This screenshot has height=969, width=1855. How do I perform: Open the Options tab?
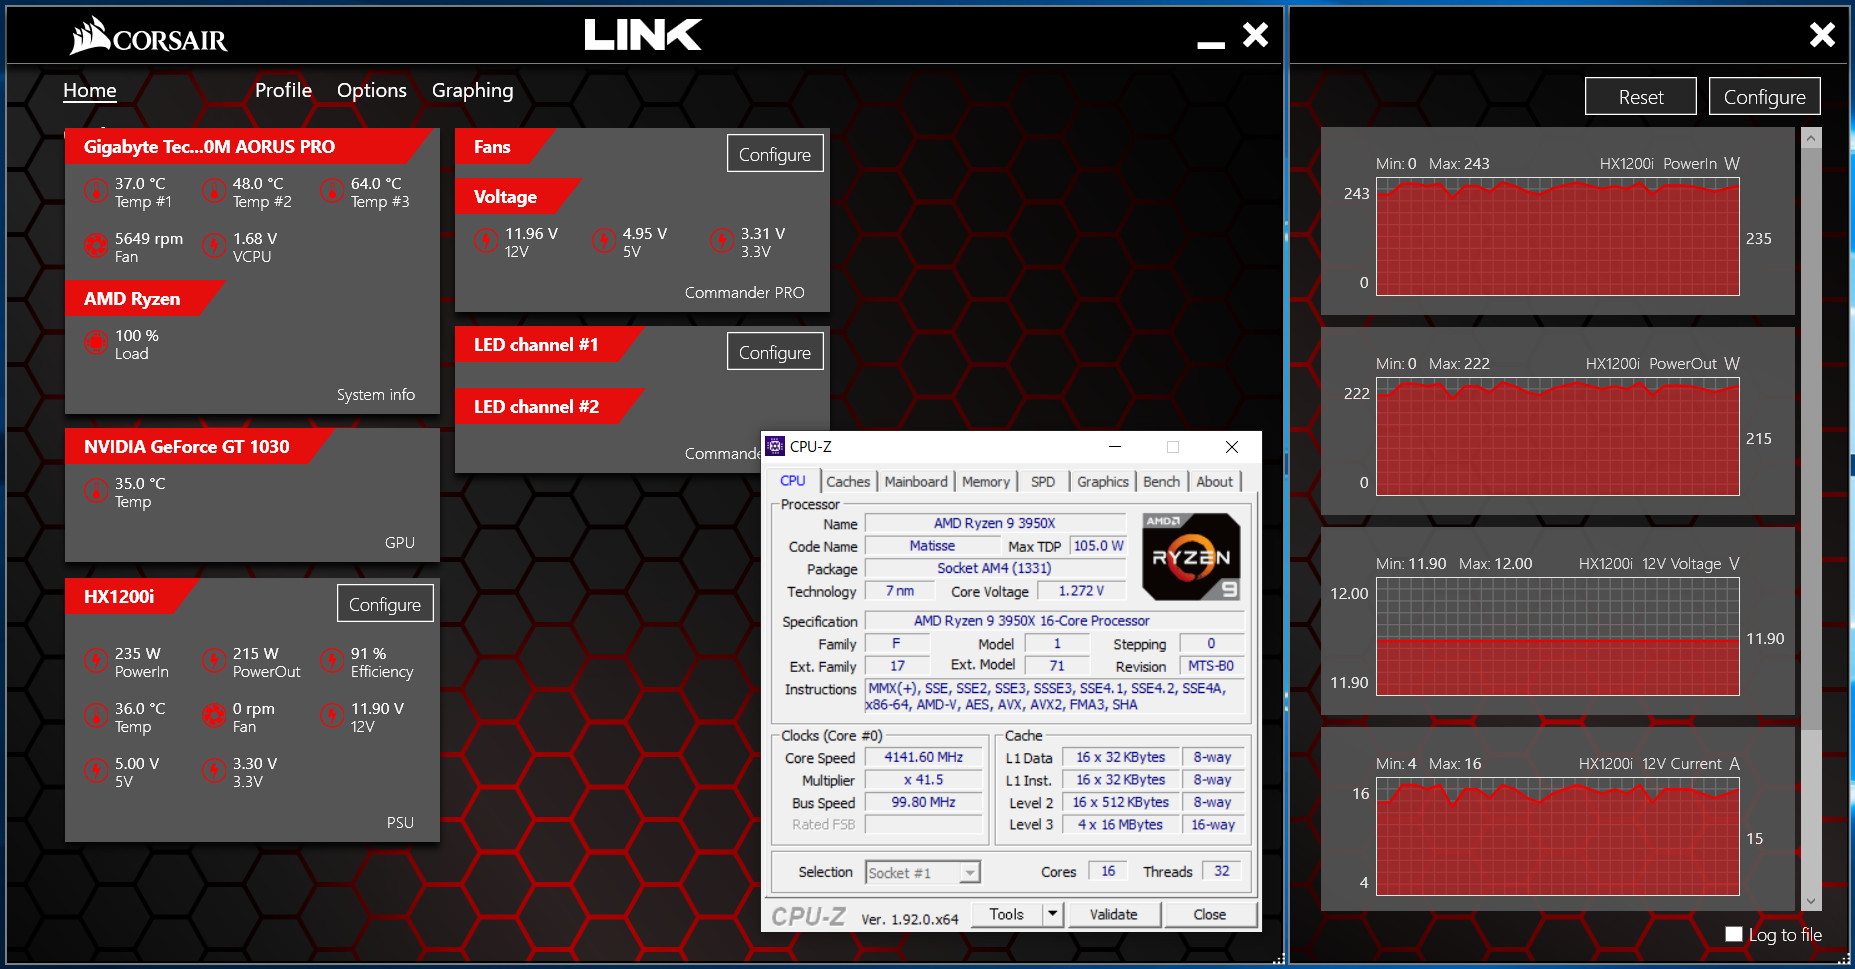pyautogui.click(x=372, y=90)
